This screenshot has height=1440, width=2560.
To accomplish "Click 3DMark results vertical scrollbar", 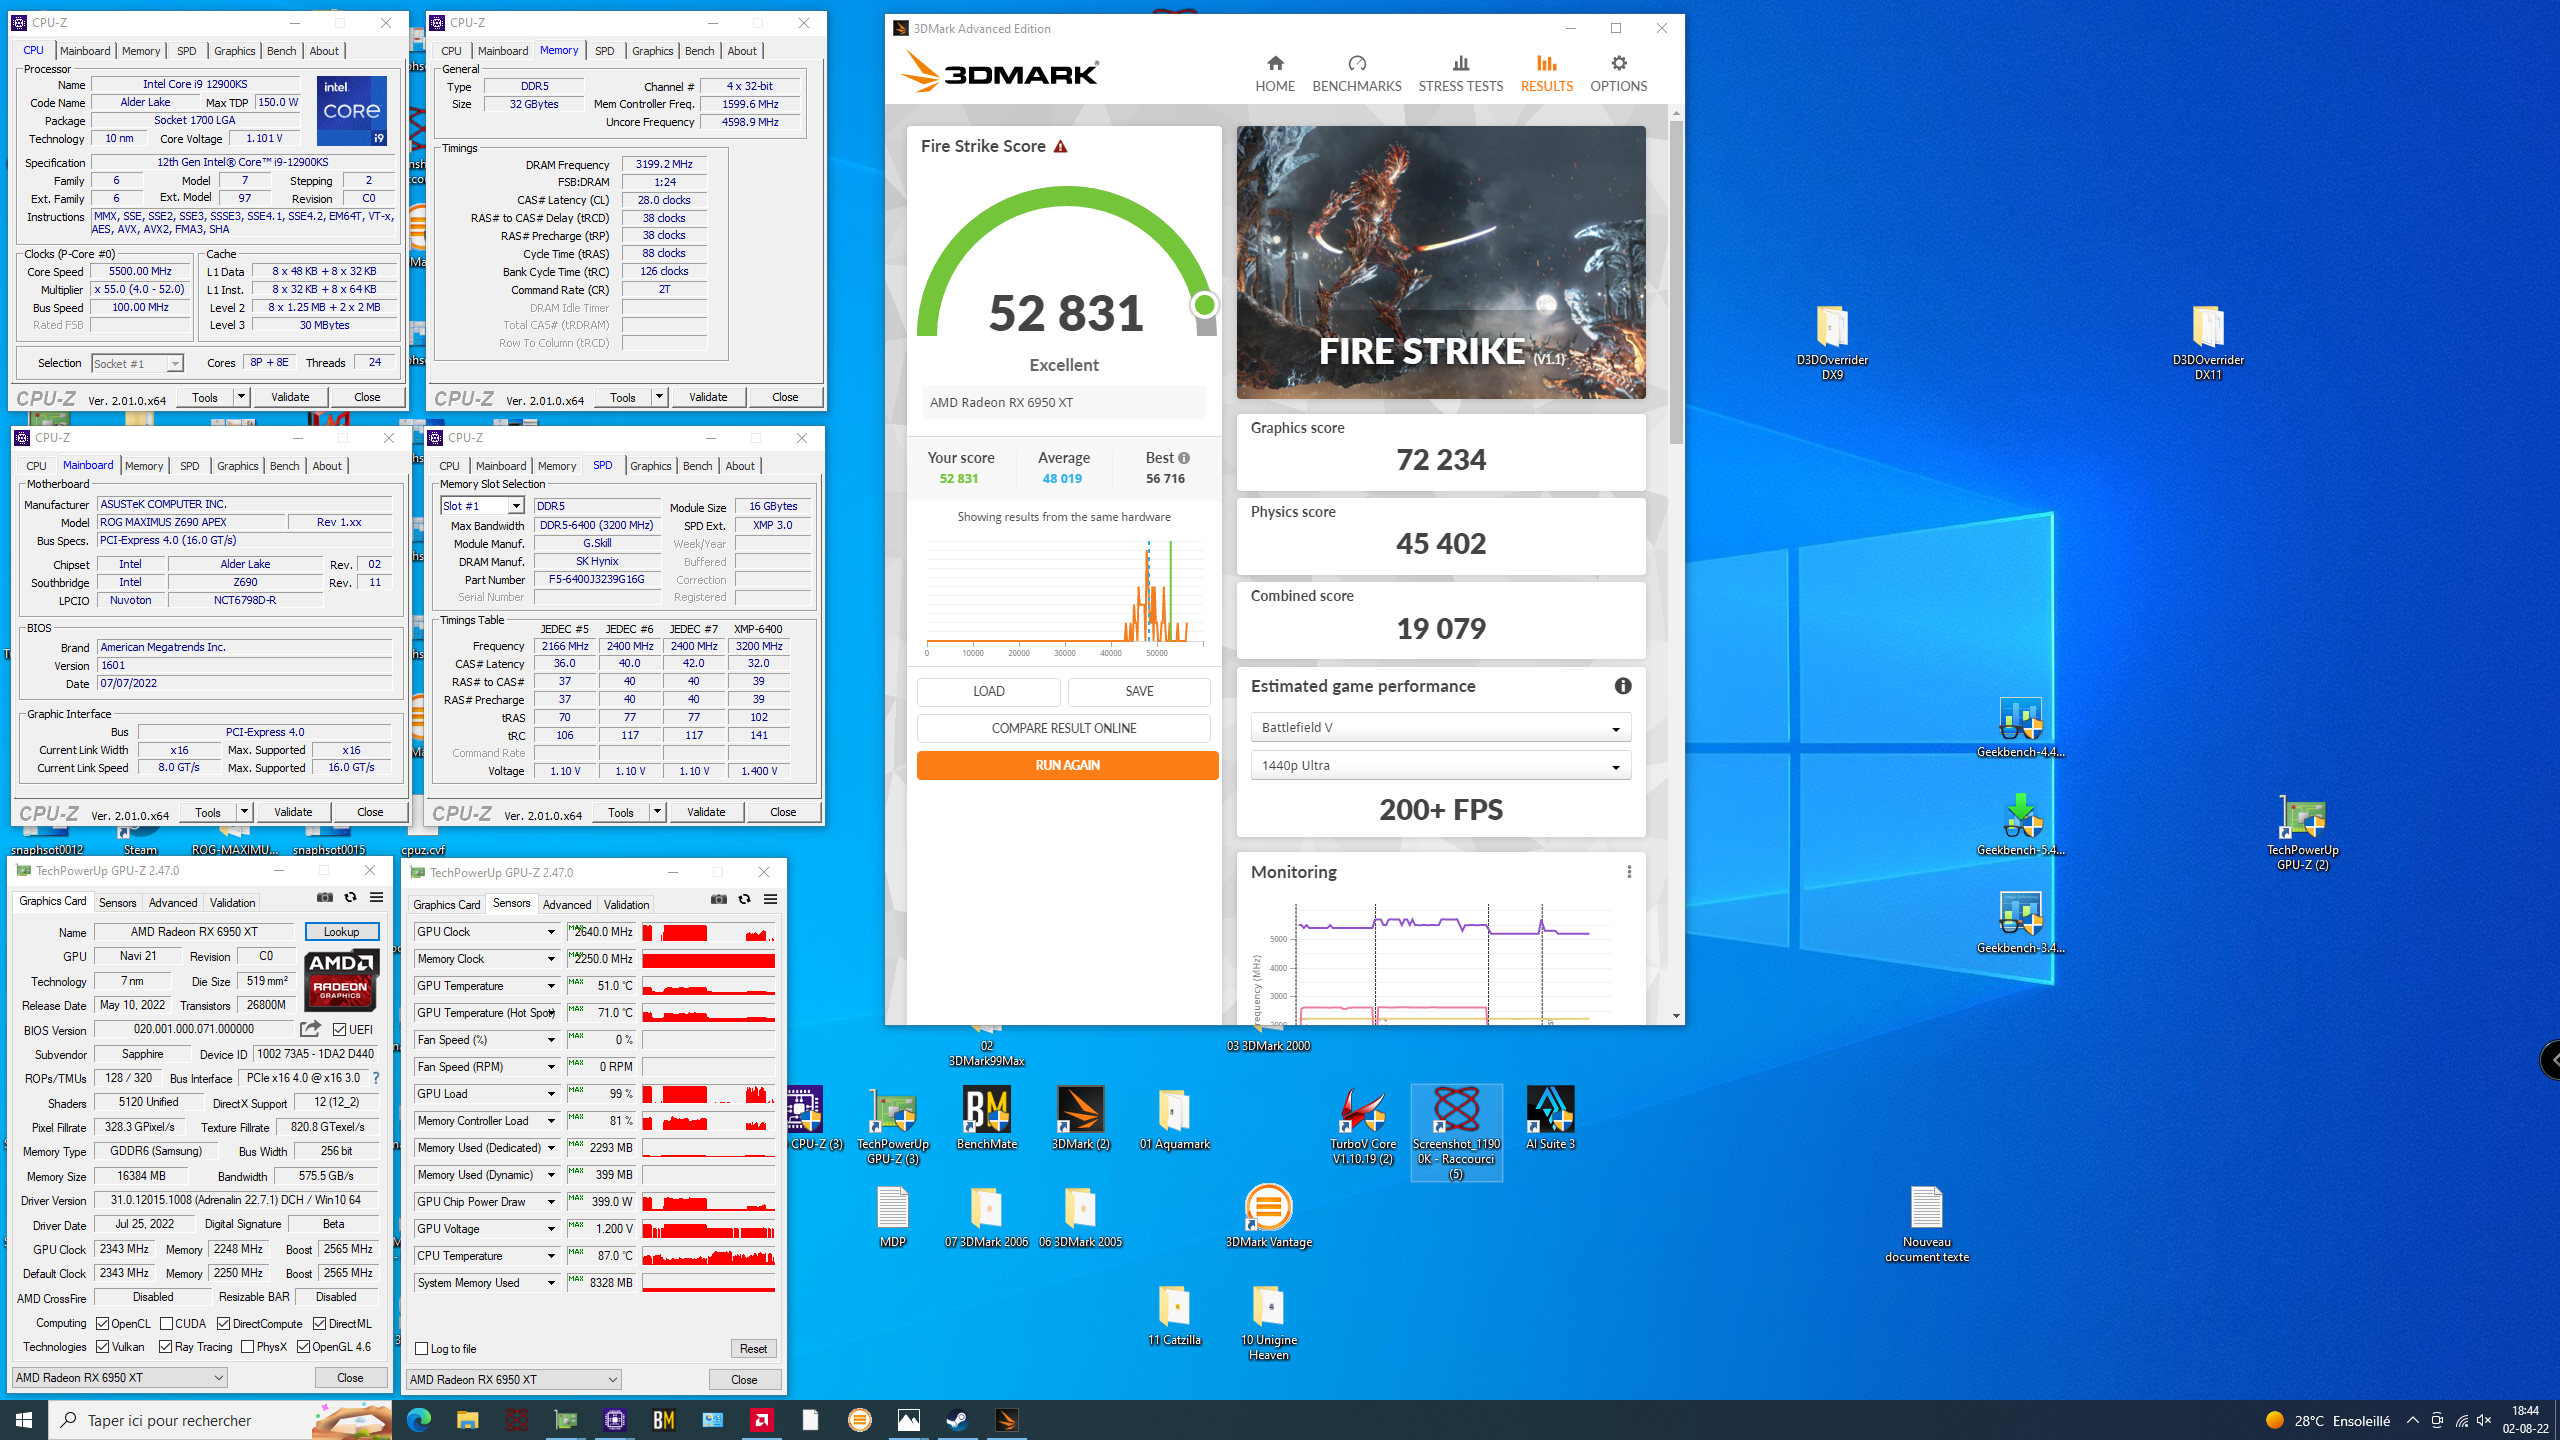I will pyautogui.click(x=1676, y=283).
